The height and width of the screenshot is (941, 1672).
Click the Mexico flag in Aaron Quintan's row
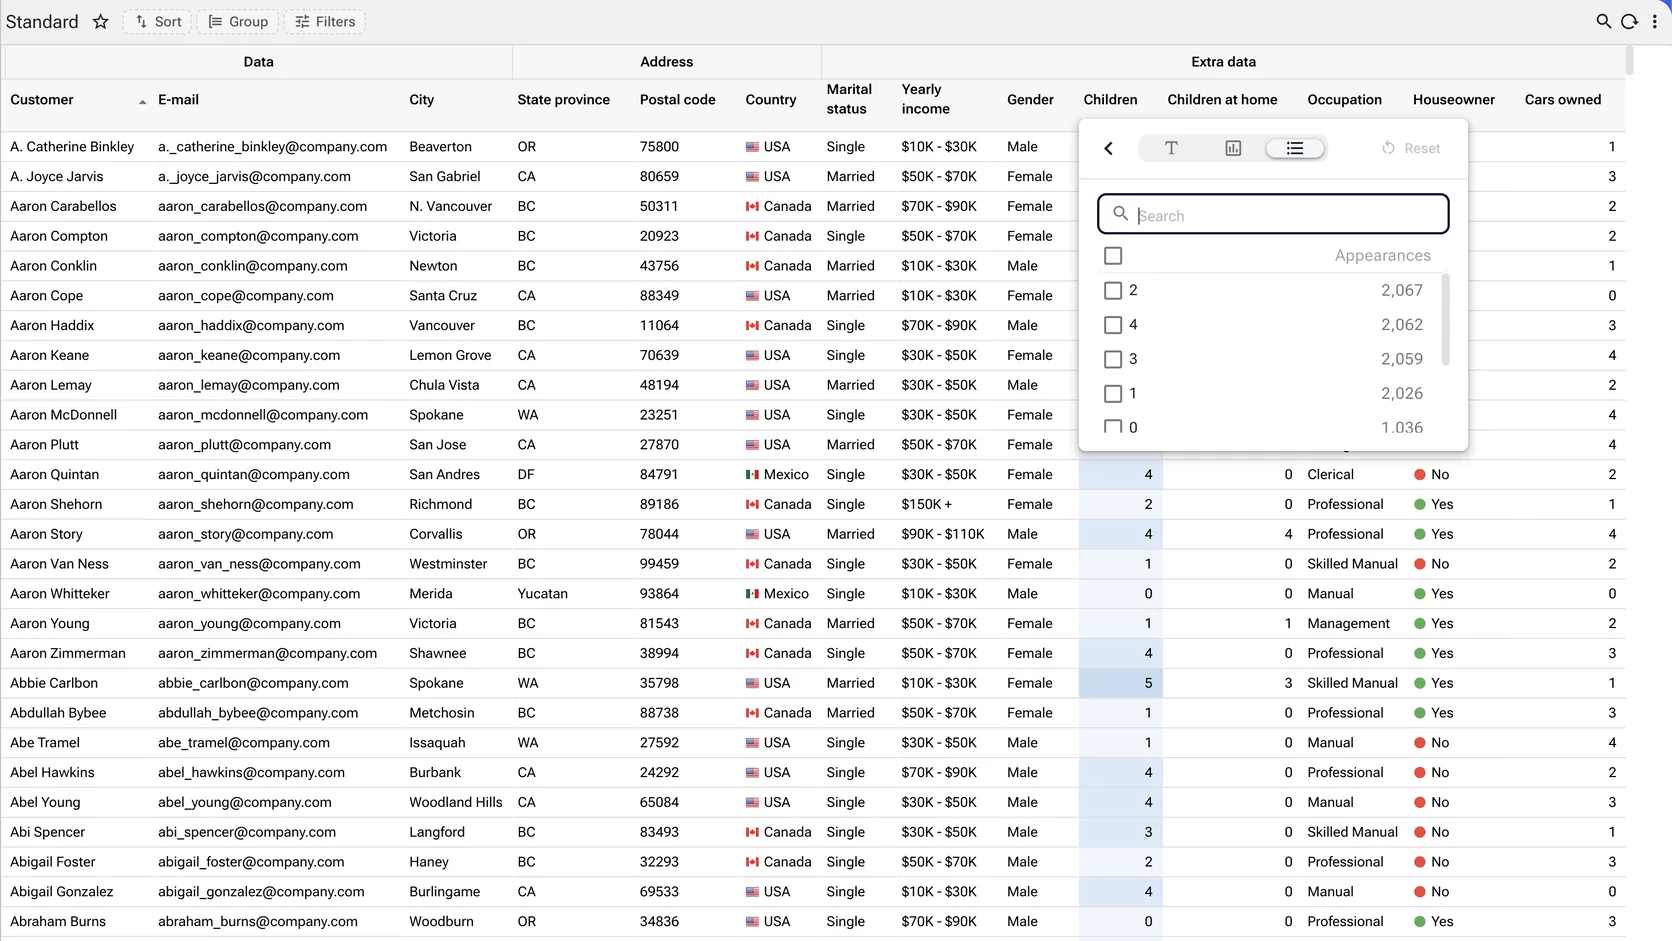point(752,475)
